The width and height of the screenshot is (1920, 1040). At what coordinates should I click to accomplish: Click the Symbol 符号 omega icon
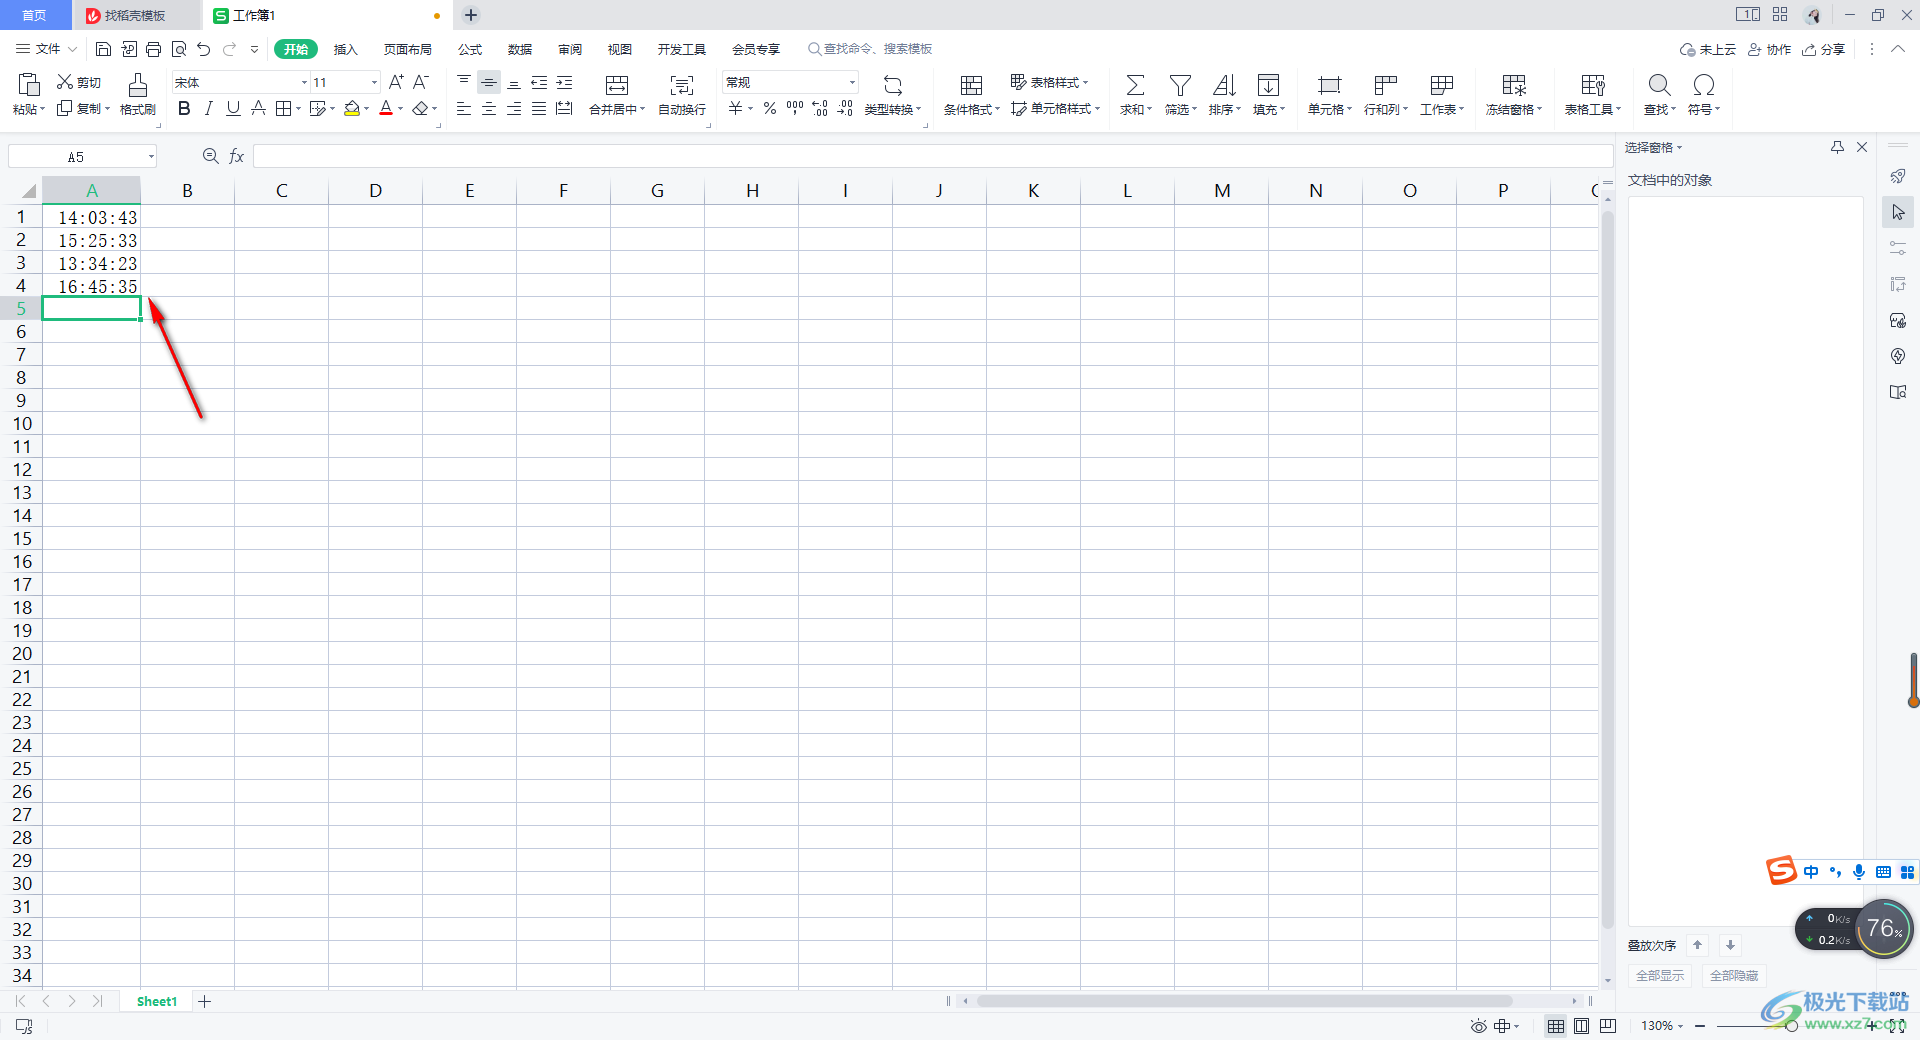(x=1704, y=85)
